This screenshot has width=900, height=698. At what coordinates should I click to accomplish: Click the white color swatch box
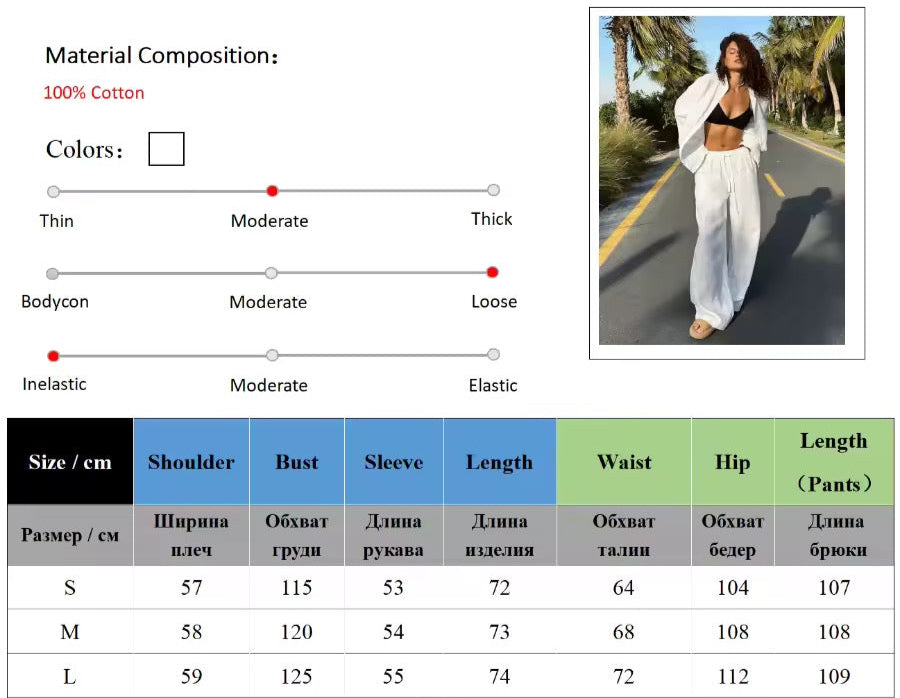(166, 149)
